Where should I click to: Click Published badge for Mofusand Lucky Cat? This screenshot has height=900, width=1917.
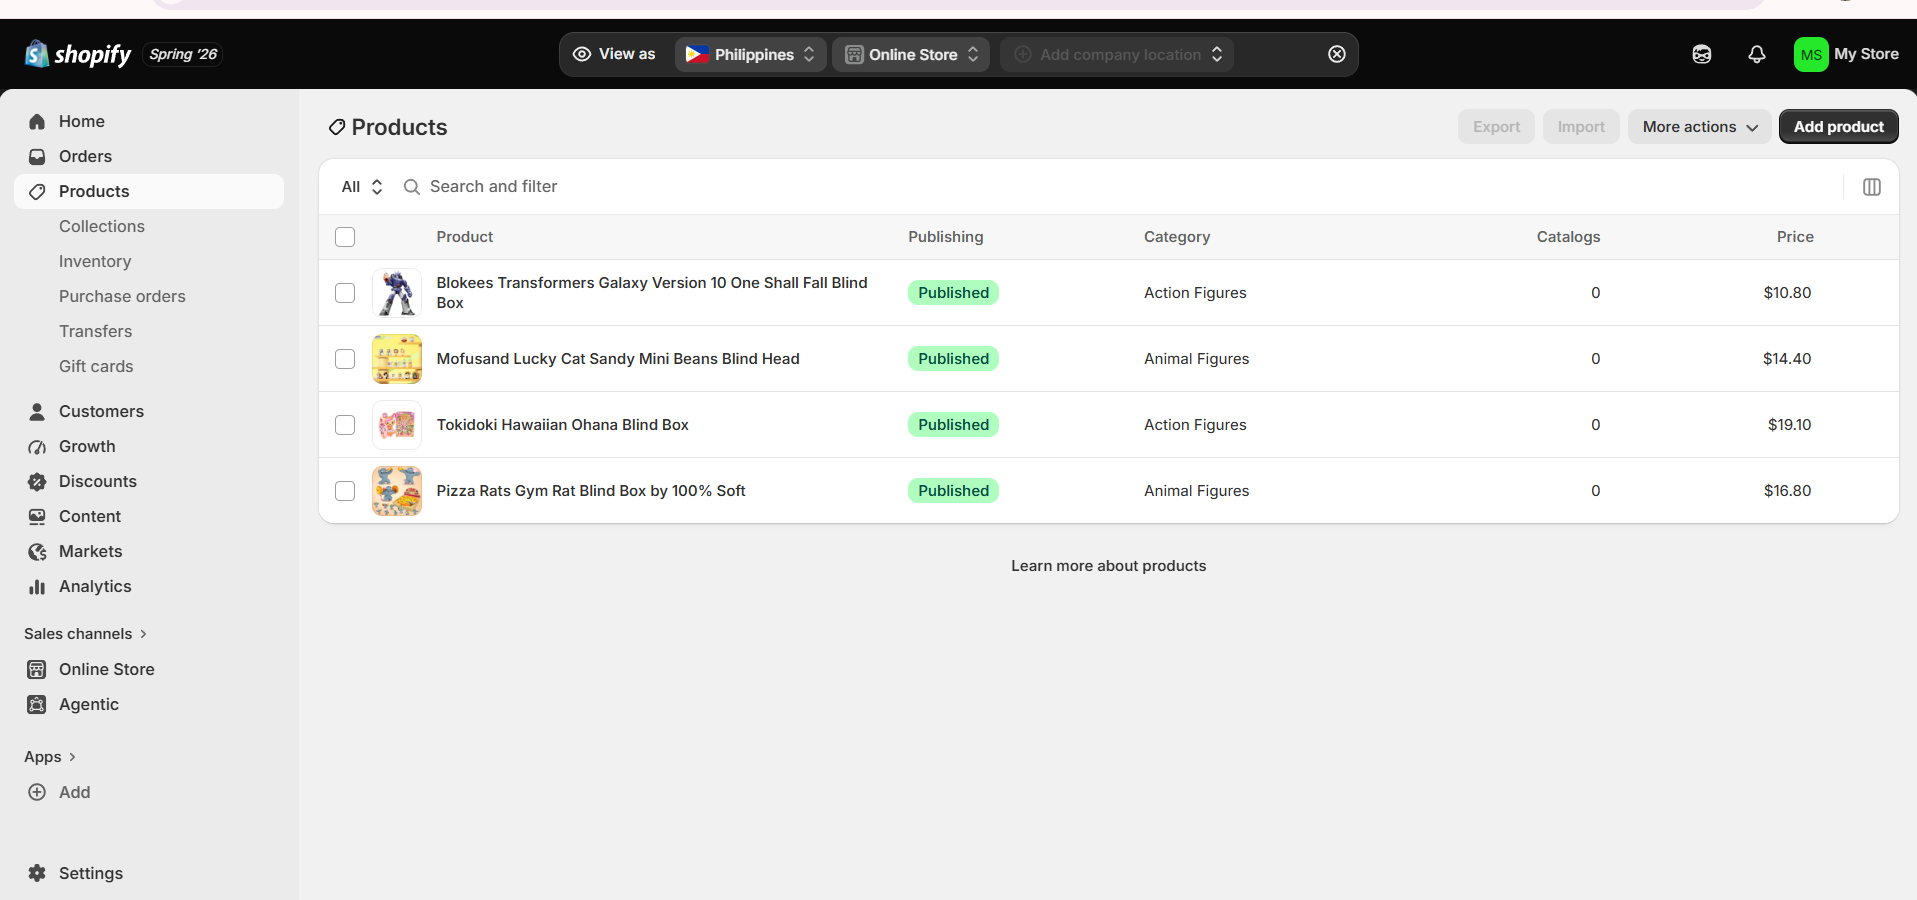coord(953,359)
